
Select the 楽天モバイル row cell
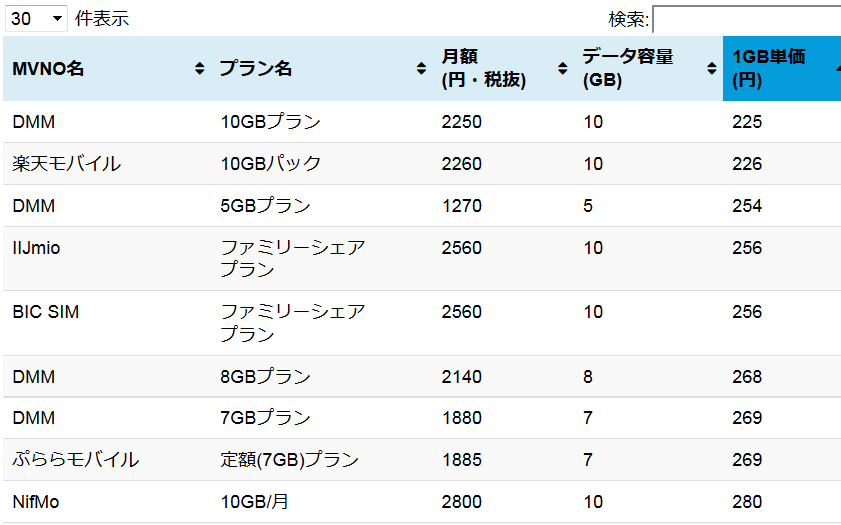[x=107, y=164]
